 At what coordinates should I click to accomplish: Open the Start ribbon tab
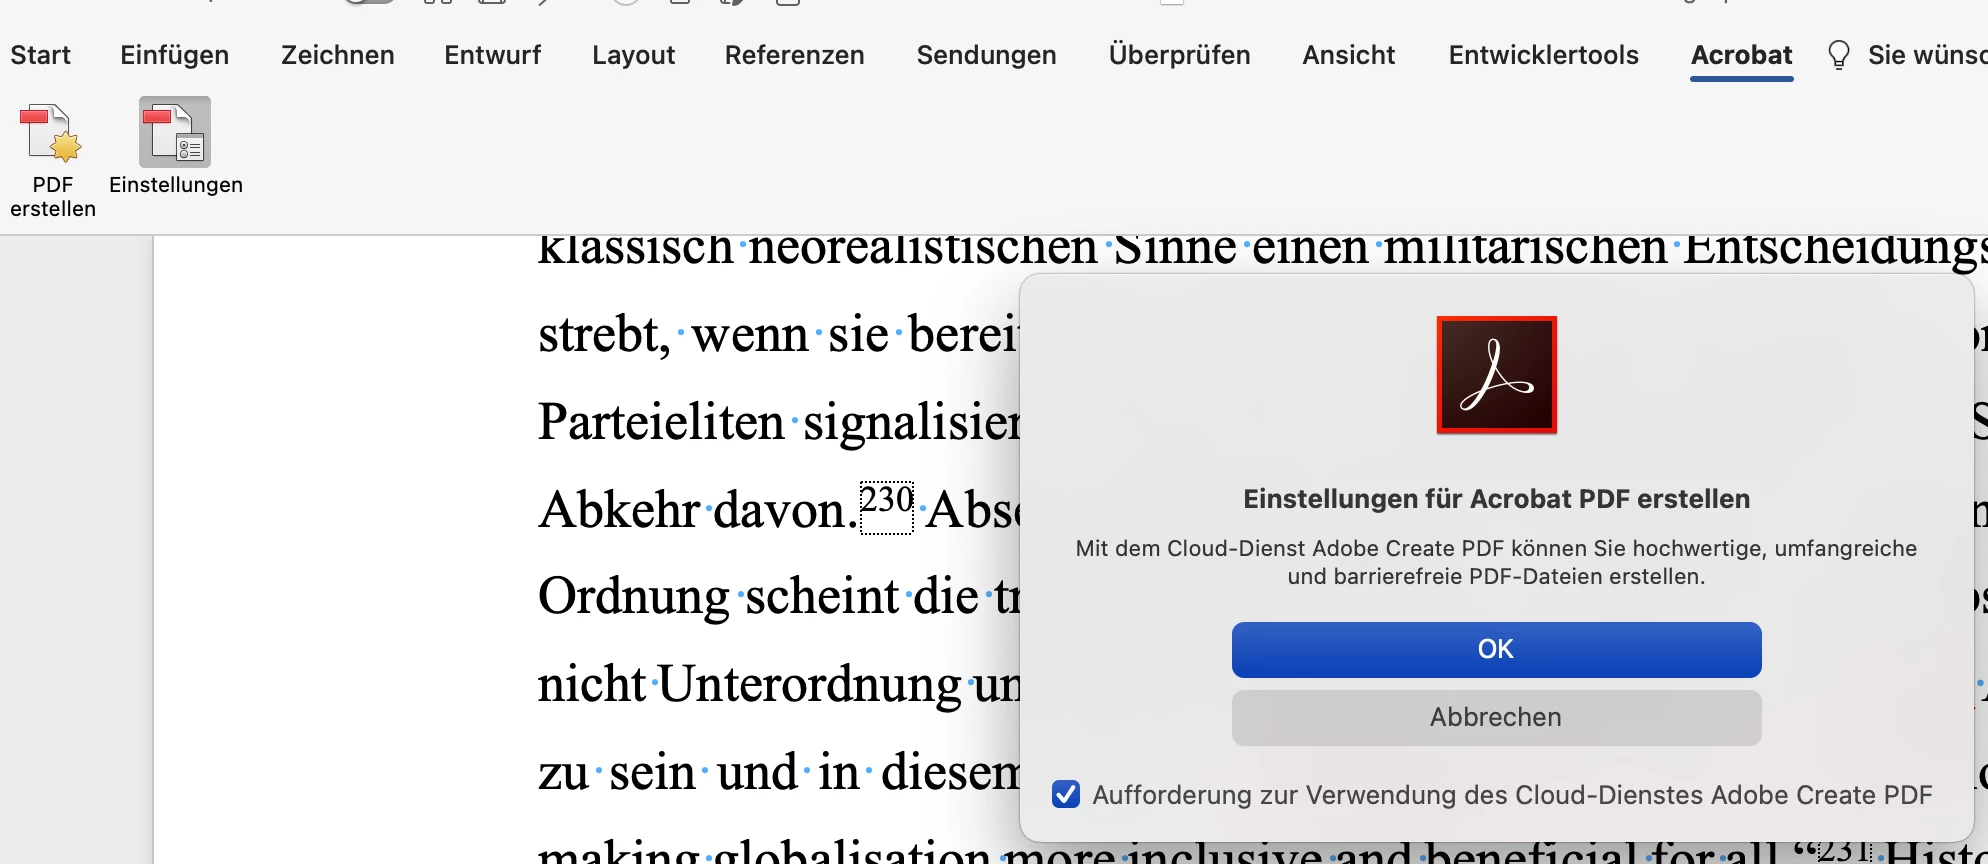41,55
